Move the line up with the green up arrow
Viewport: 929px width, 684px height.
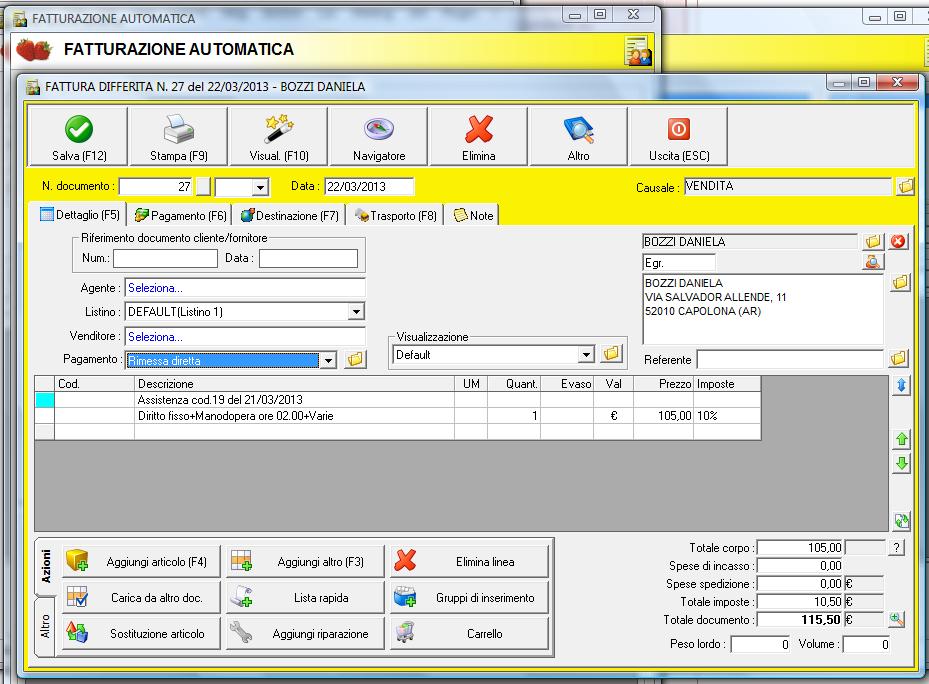click(902, 439)
